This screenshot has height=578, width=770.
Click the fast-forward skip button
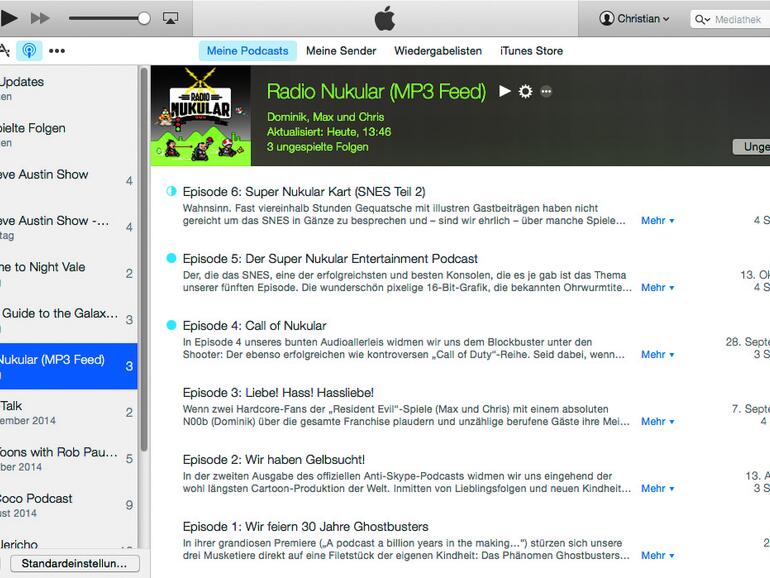40,18
